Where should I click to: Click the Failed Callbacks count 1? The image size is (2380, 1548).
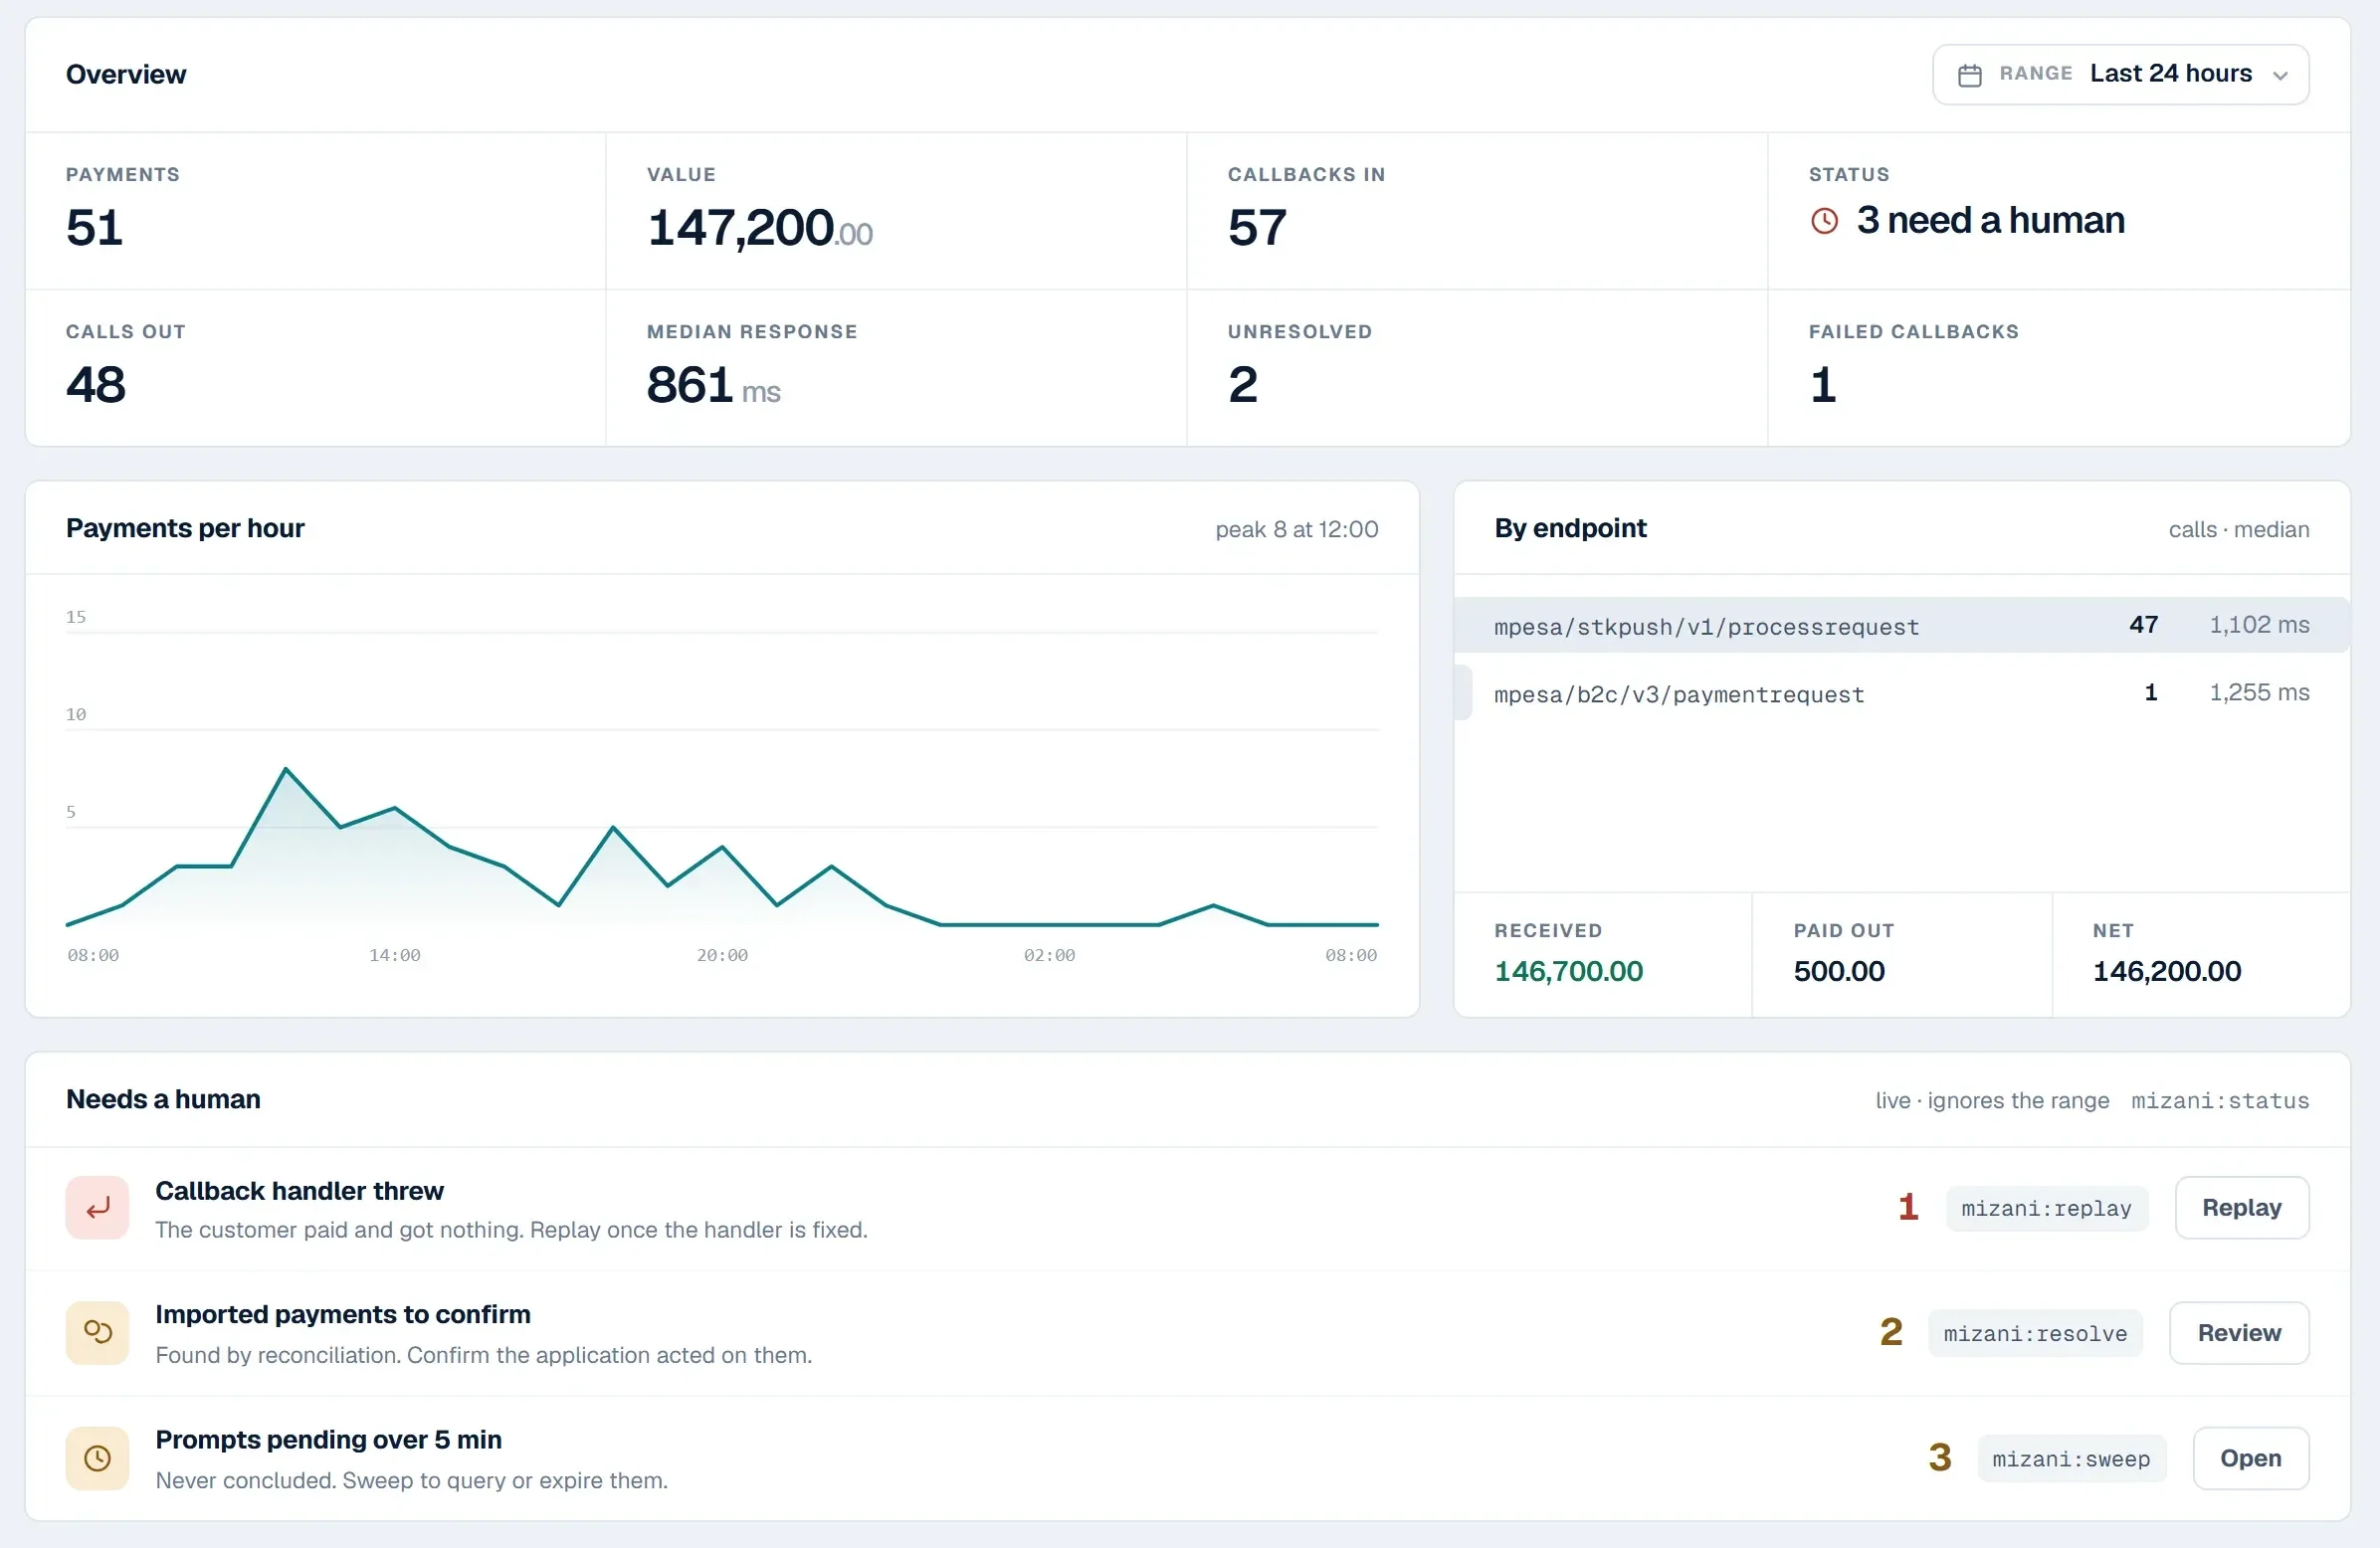point(1823,385)
